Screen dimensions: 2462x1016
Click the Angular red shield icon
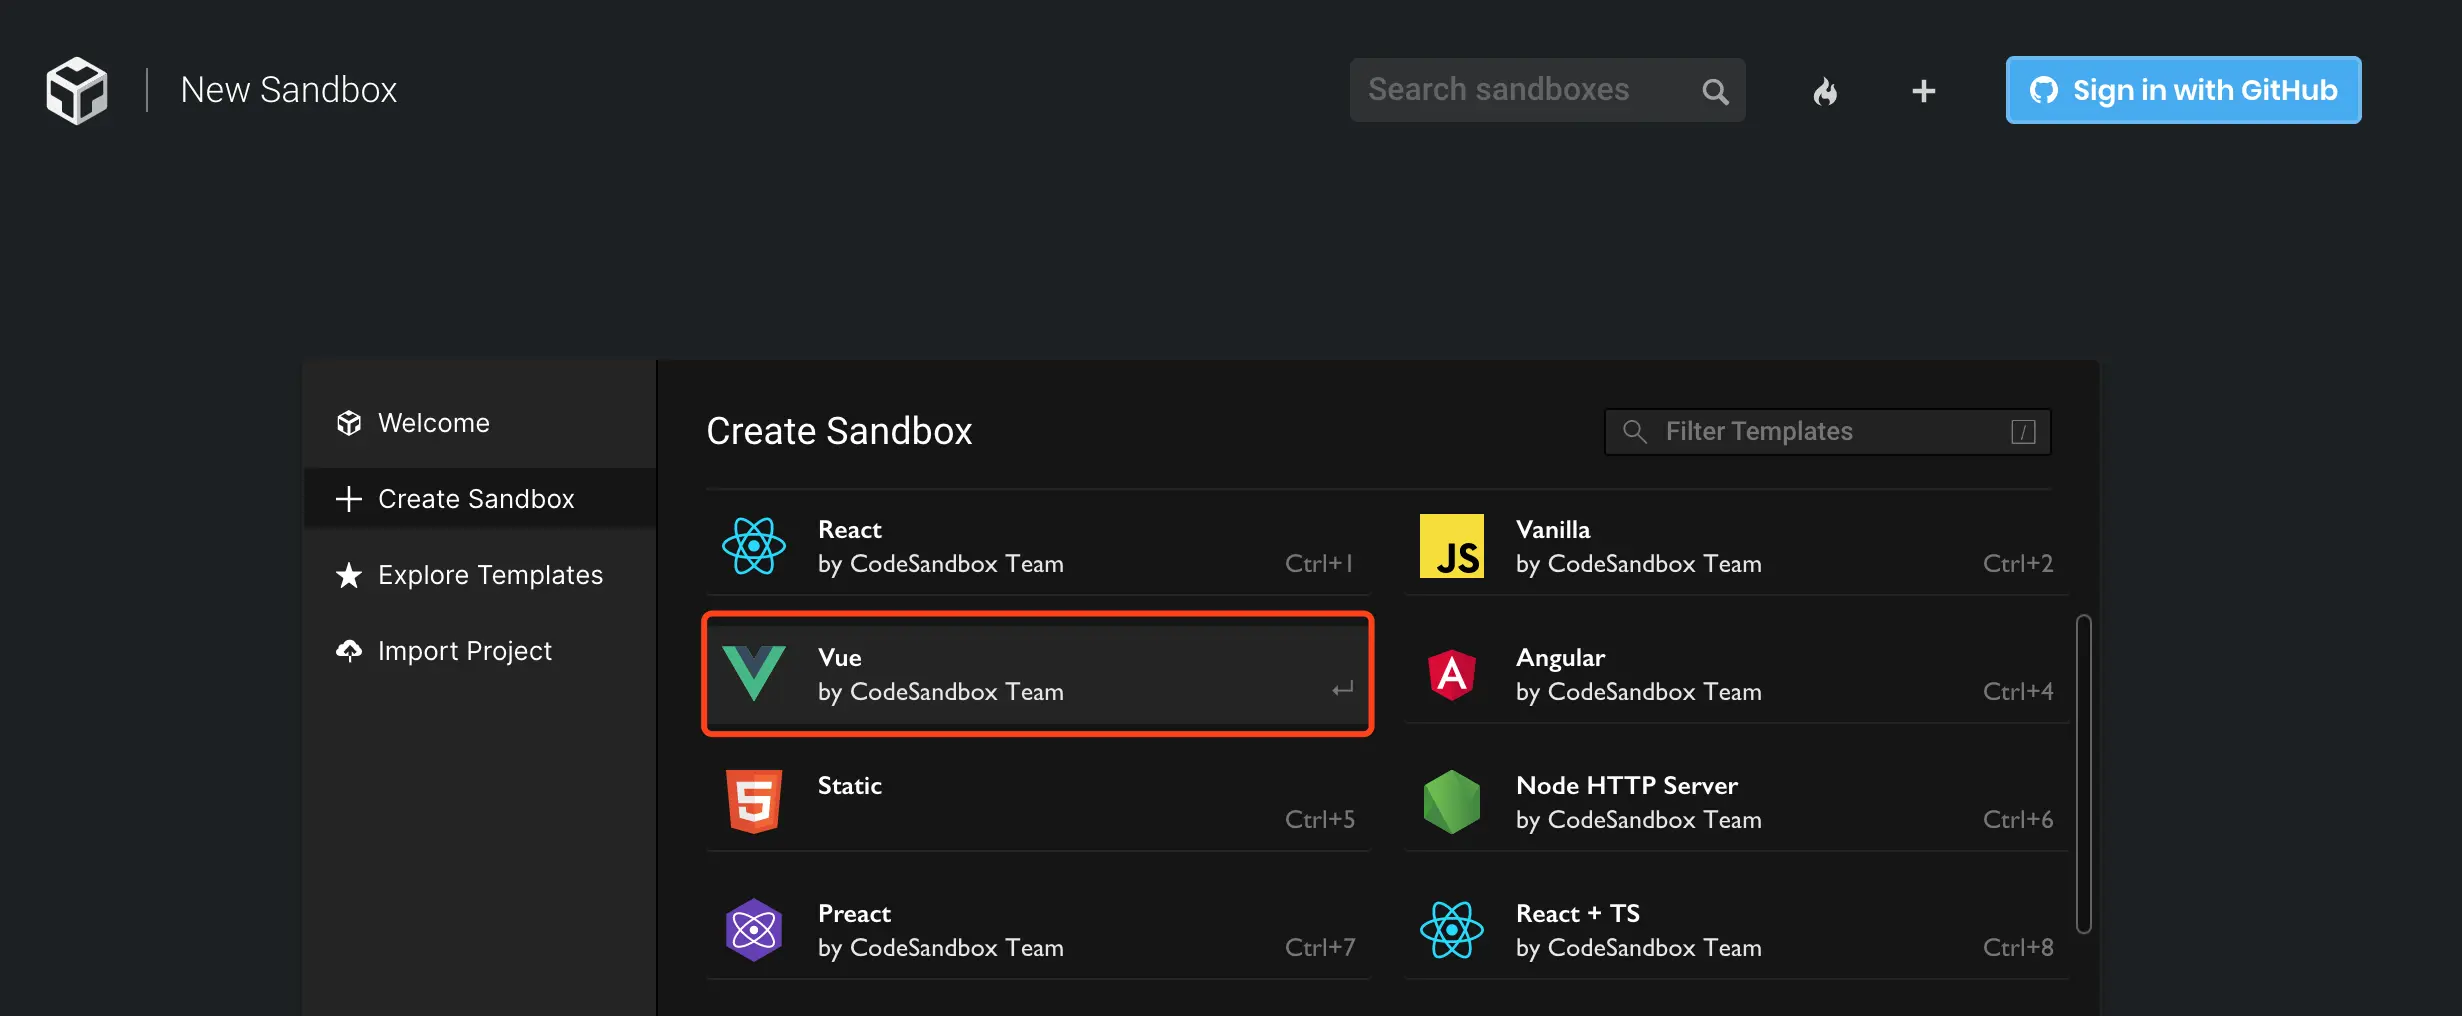tap(1451, 674)
